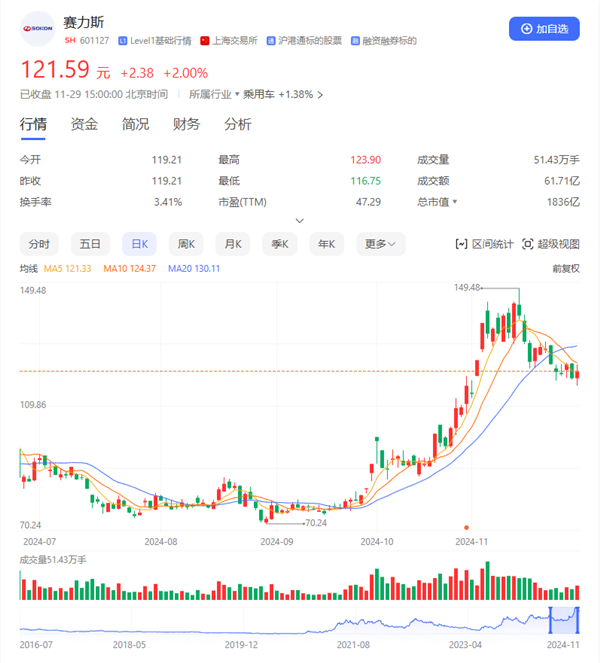The height and width of the screenshot is (663, 600).
Task: Click the 前复权 price adjustment option
Action: (565, 268)
